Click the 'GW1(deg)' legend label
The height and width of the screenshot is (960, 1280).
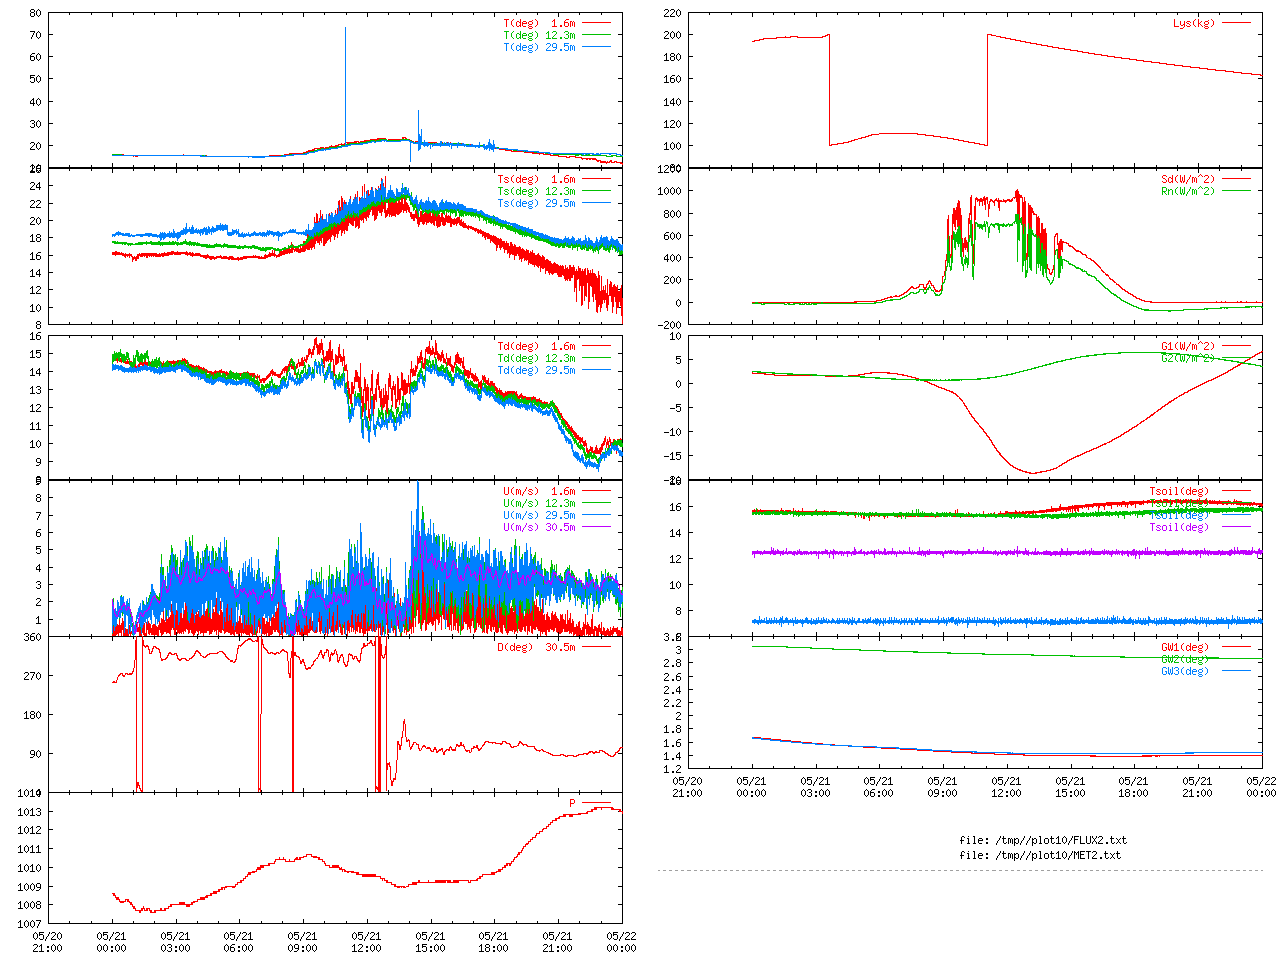[x=1185, y=648]
